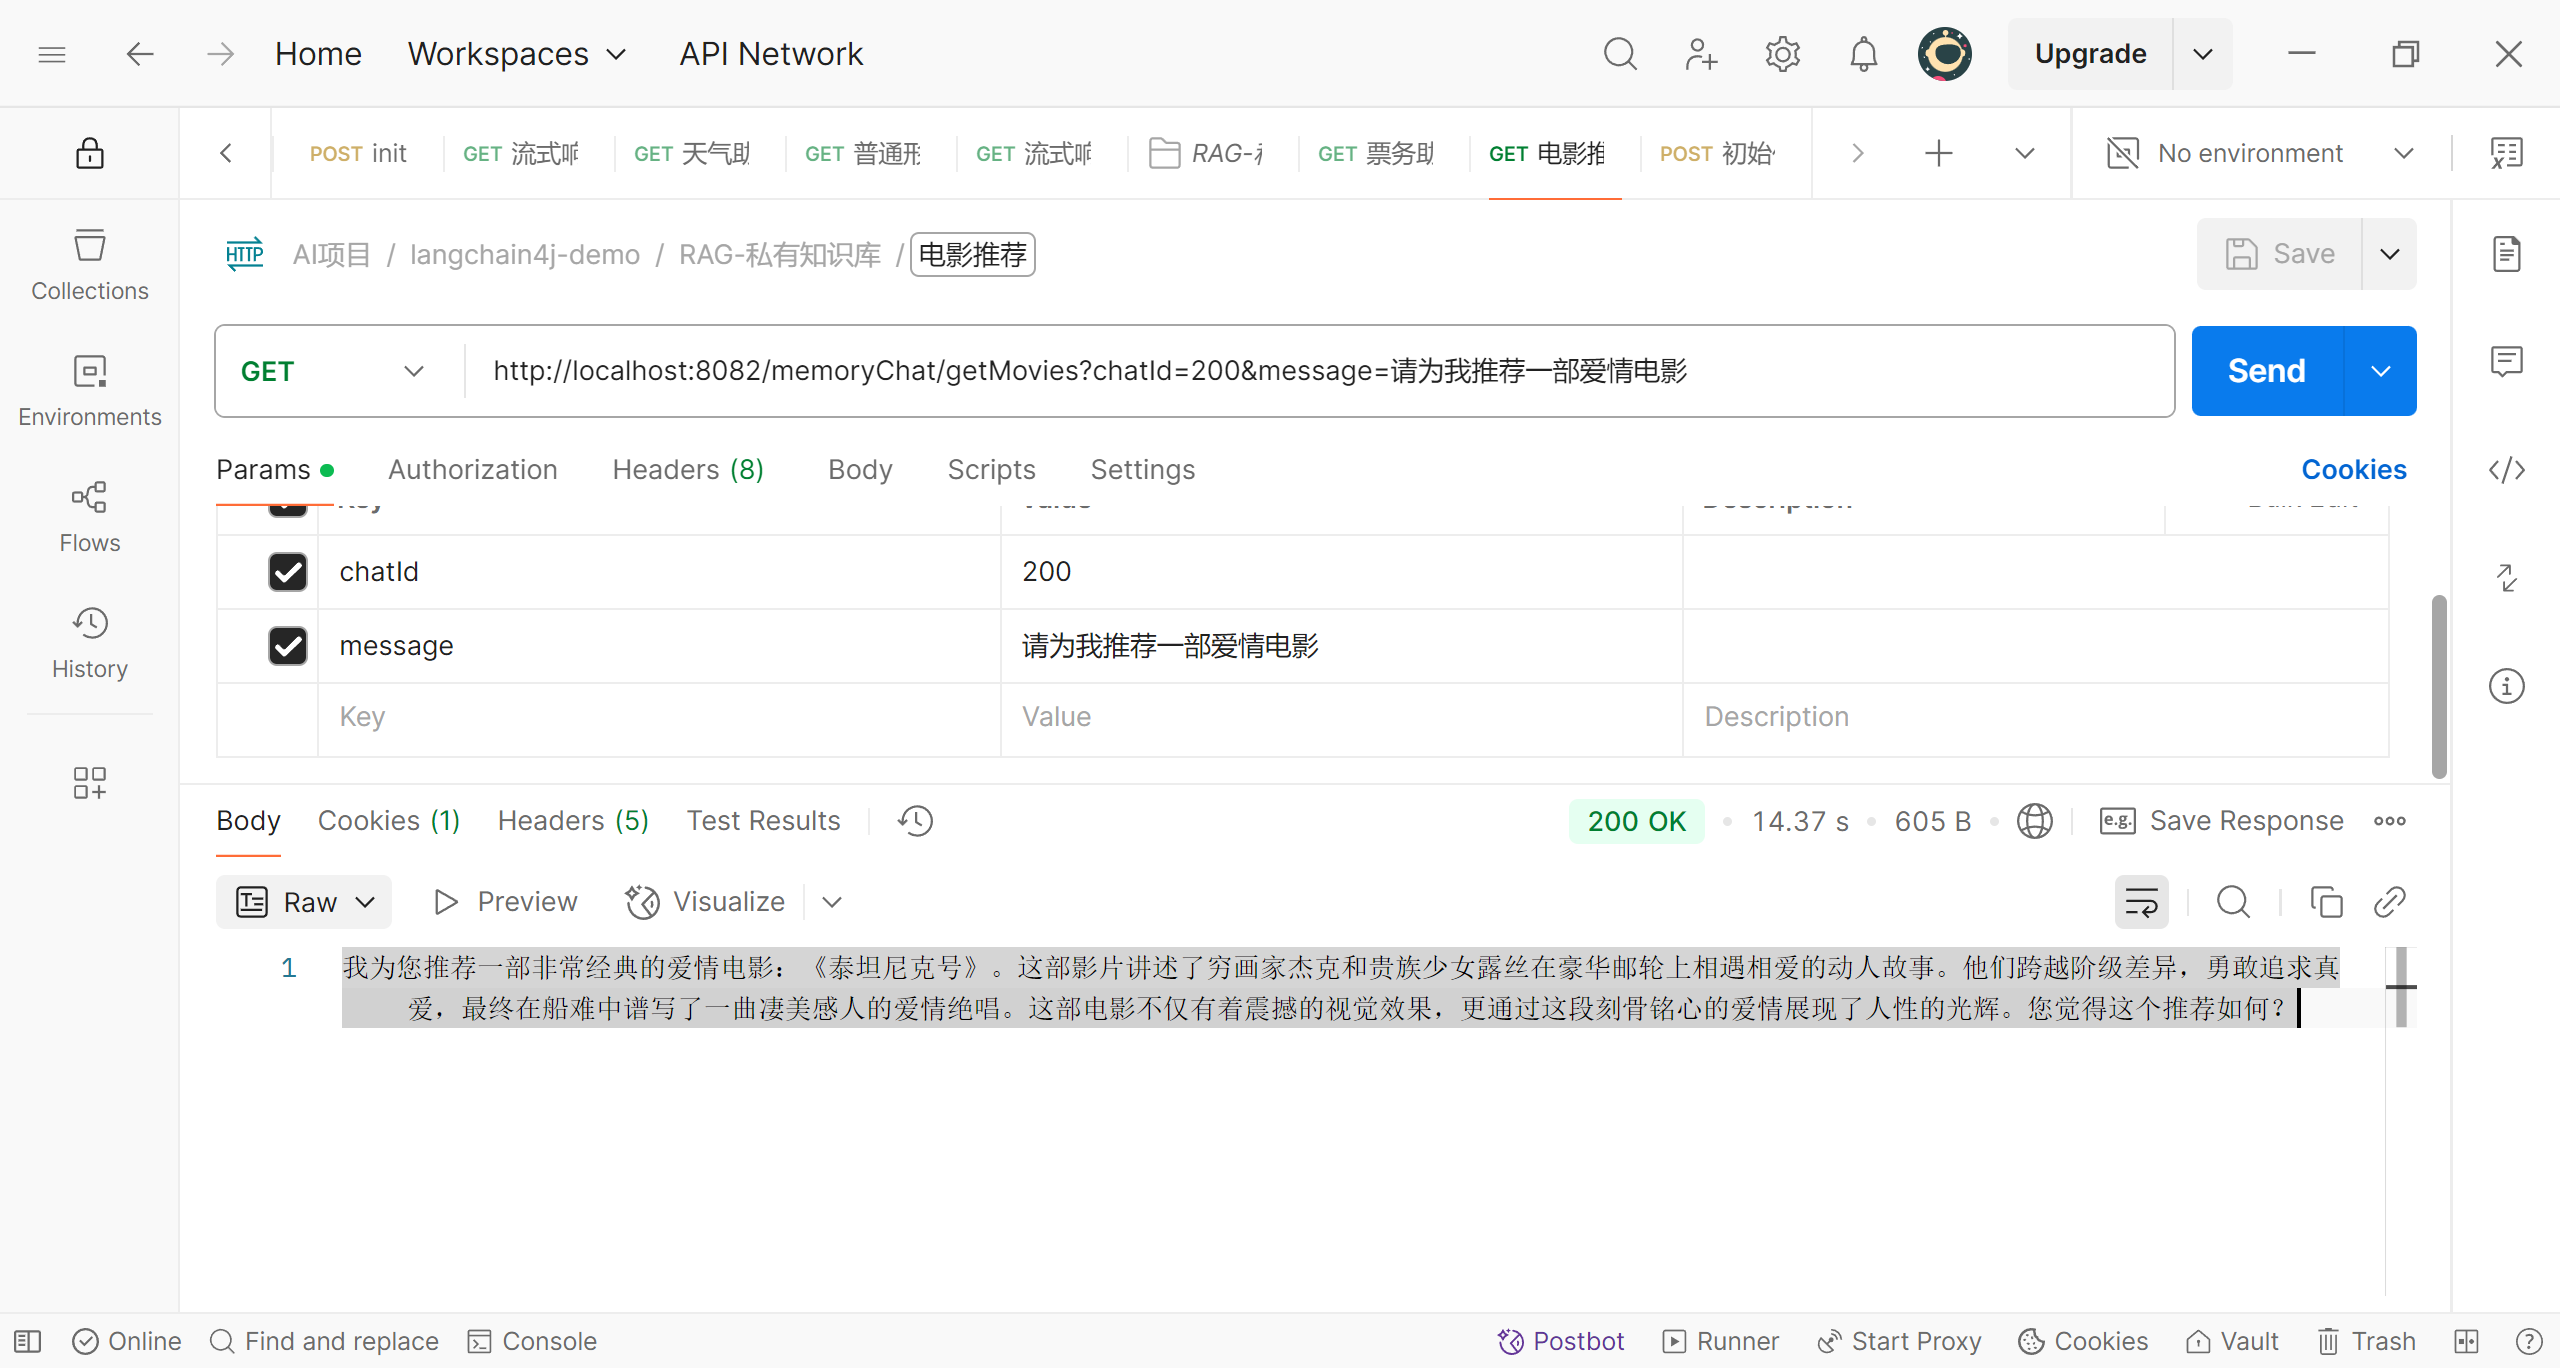Viewport: 2560px width, 1368px height.
Task: Open notifications bell icon
Action: pyautogui.click(x=1863, y=54)
